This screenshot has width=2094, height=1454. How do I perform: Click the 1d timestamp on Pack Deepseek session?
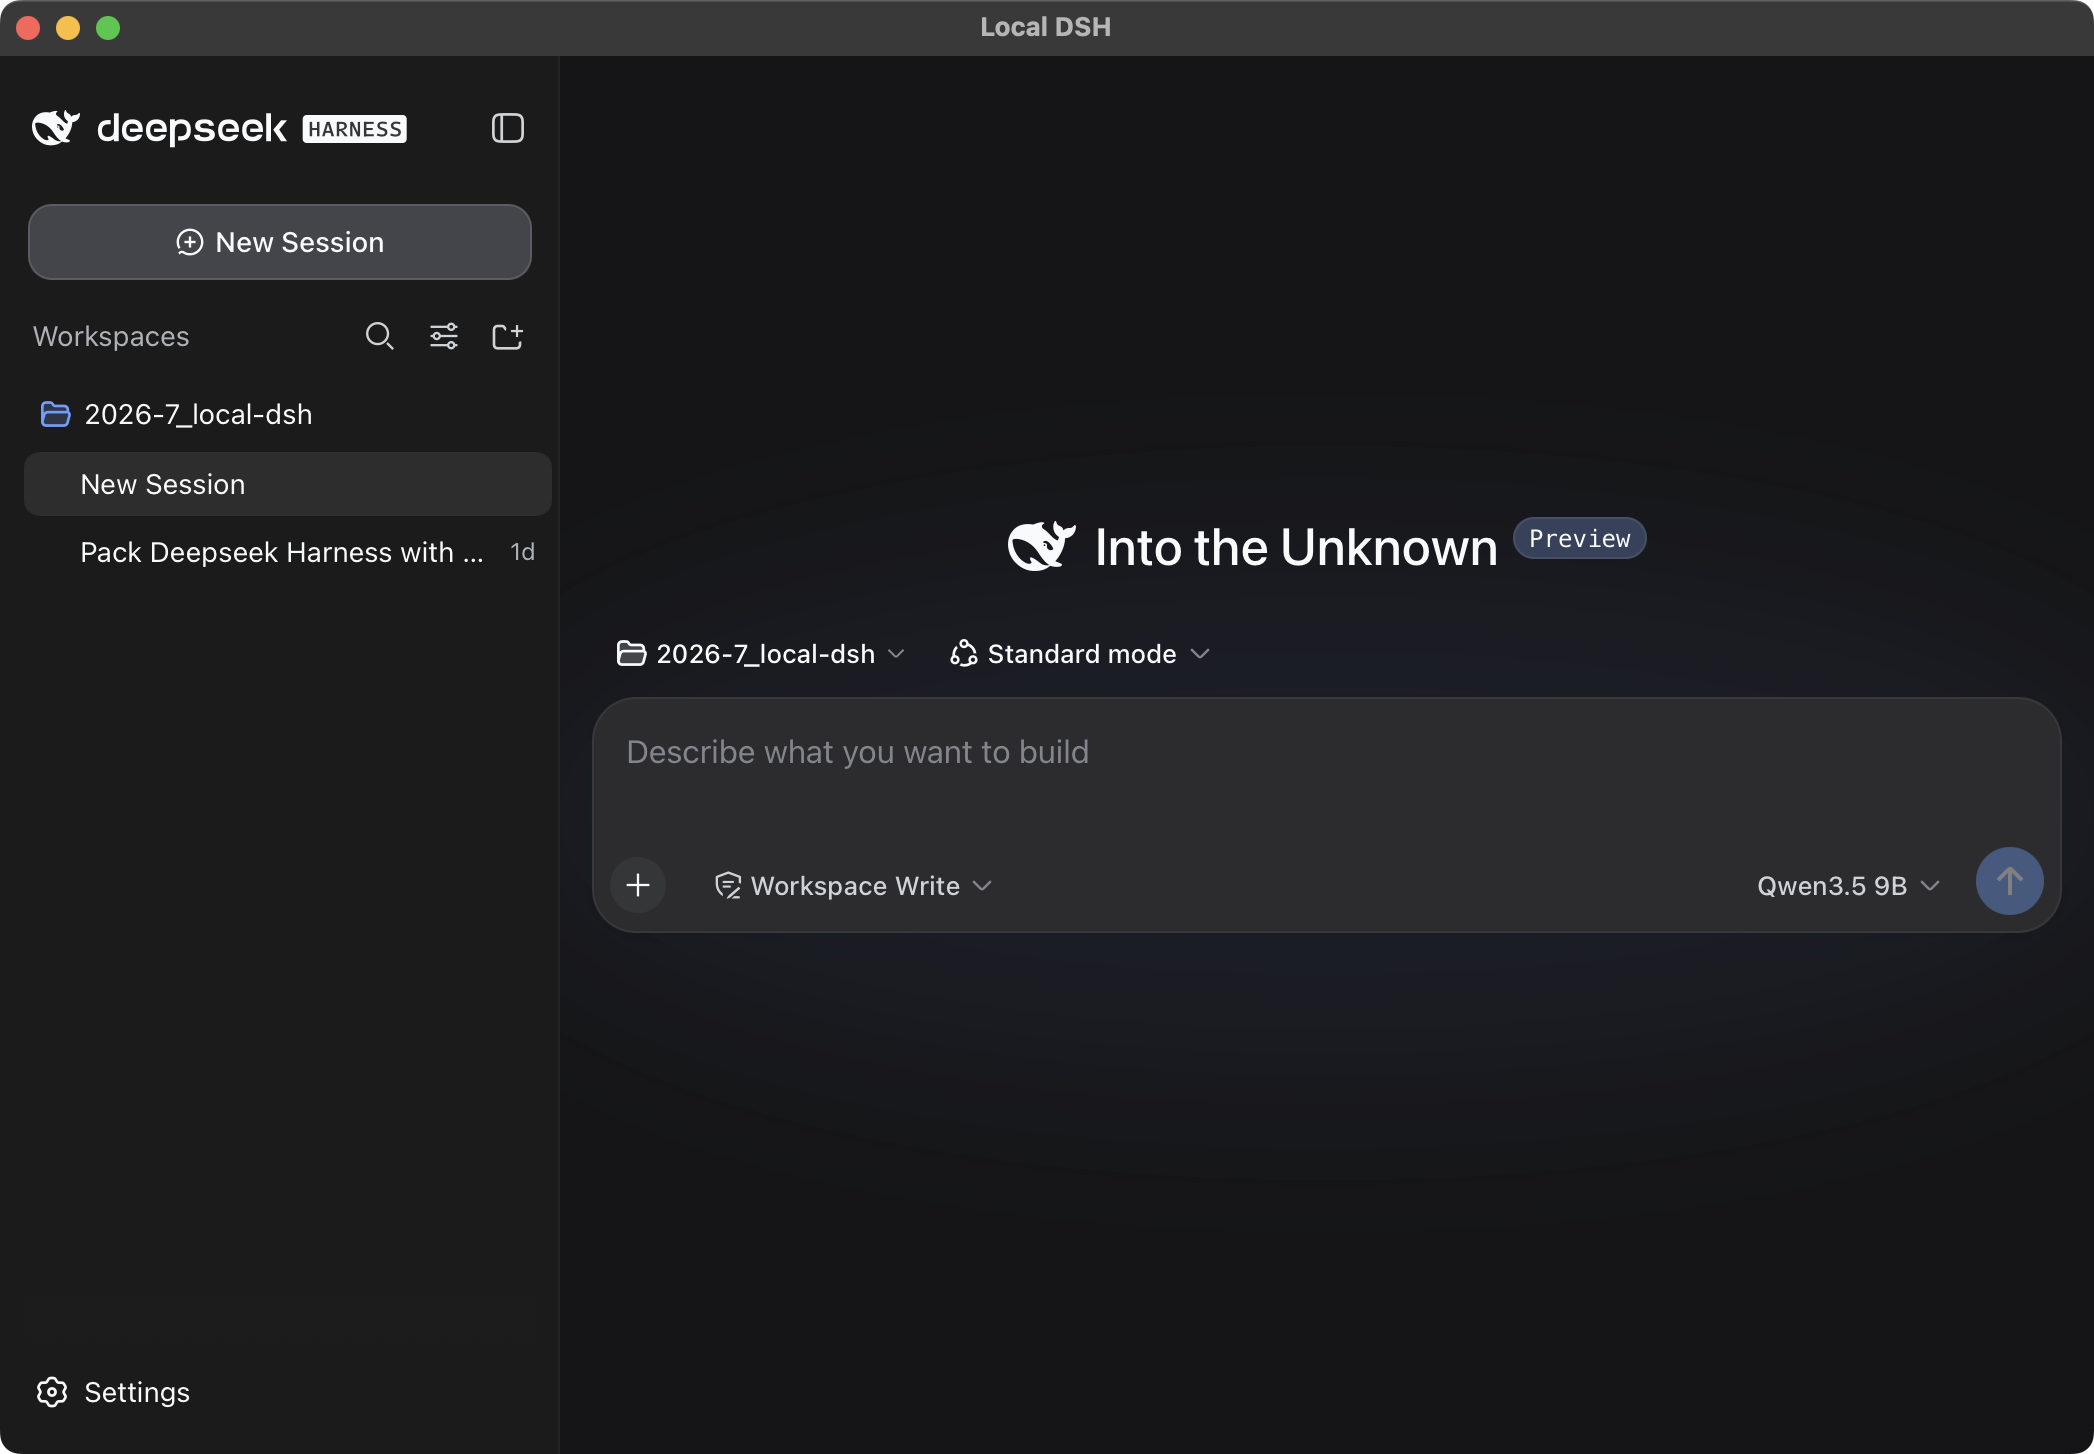[x=522, y=552]
